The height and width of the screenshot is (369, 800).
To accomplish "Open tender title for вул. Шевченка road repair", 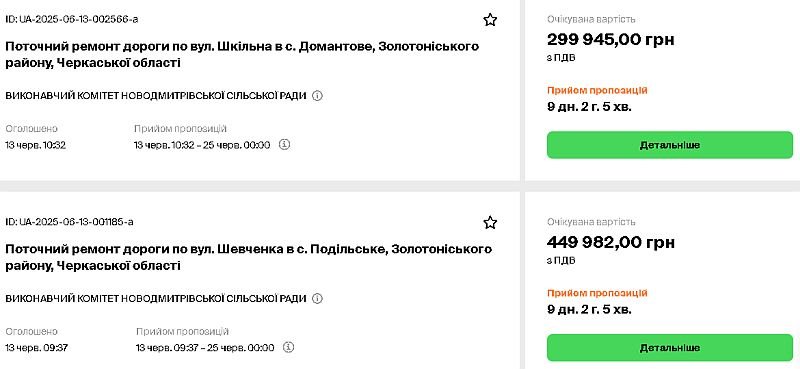I will (248, 257).
